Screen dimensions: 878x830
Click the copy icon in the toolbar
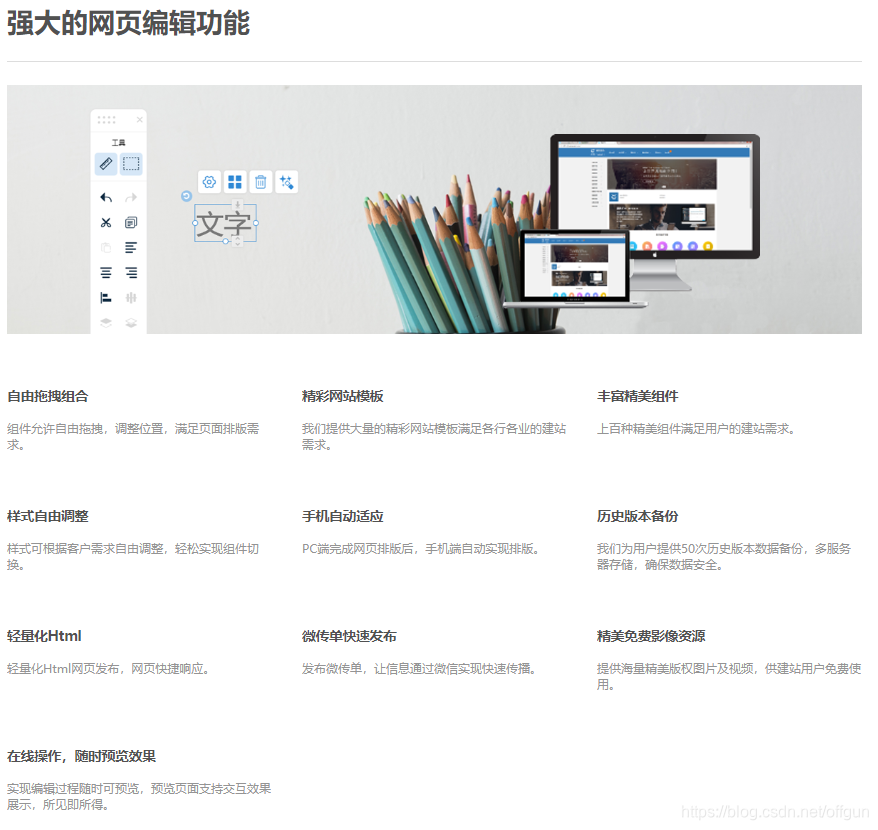tap(130, 223)
